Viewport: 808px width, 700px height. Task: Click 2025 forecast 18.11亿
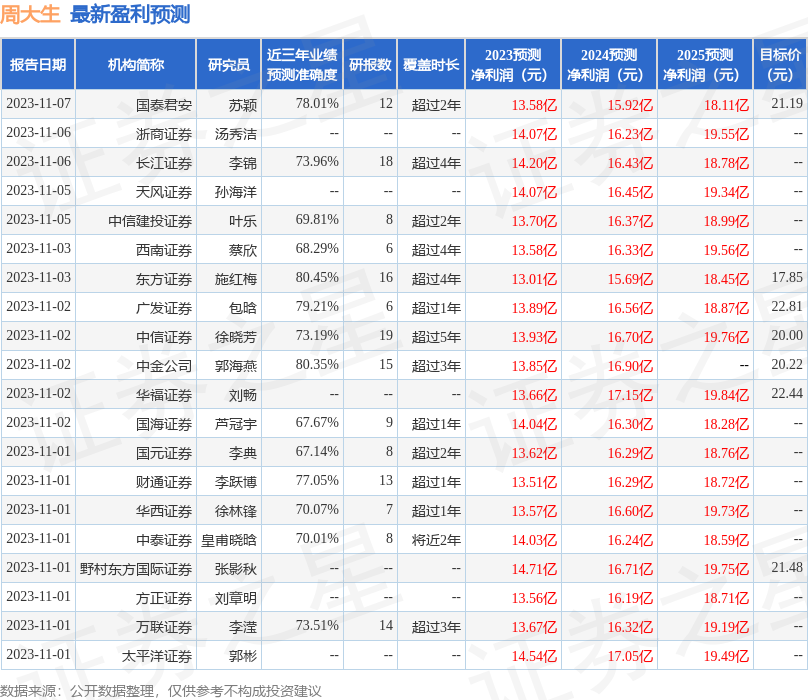pos(727,105)
